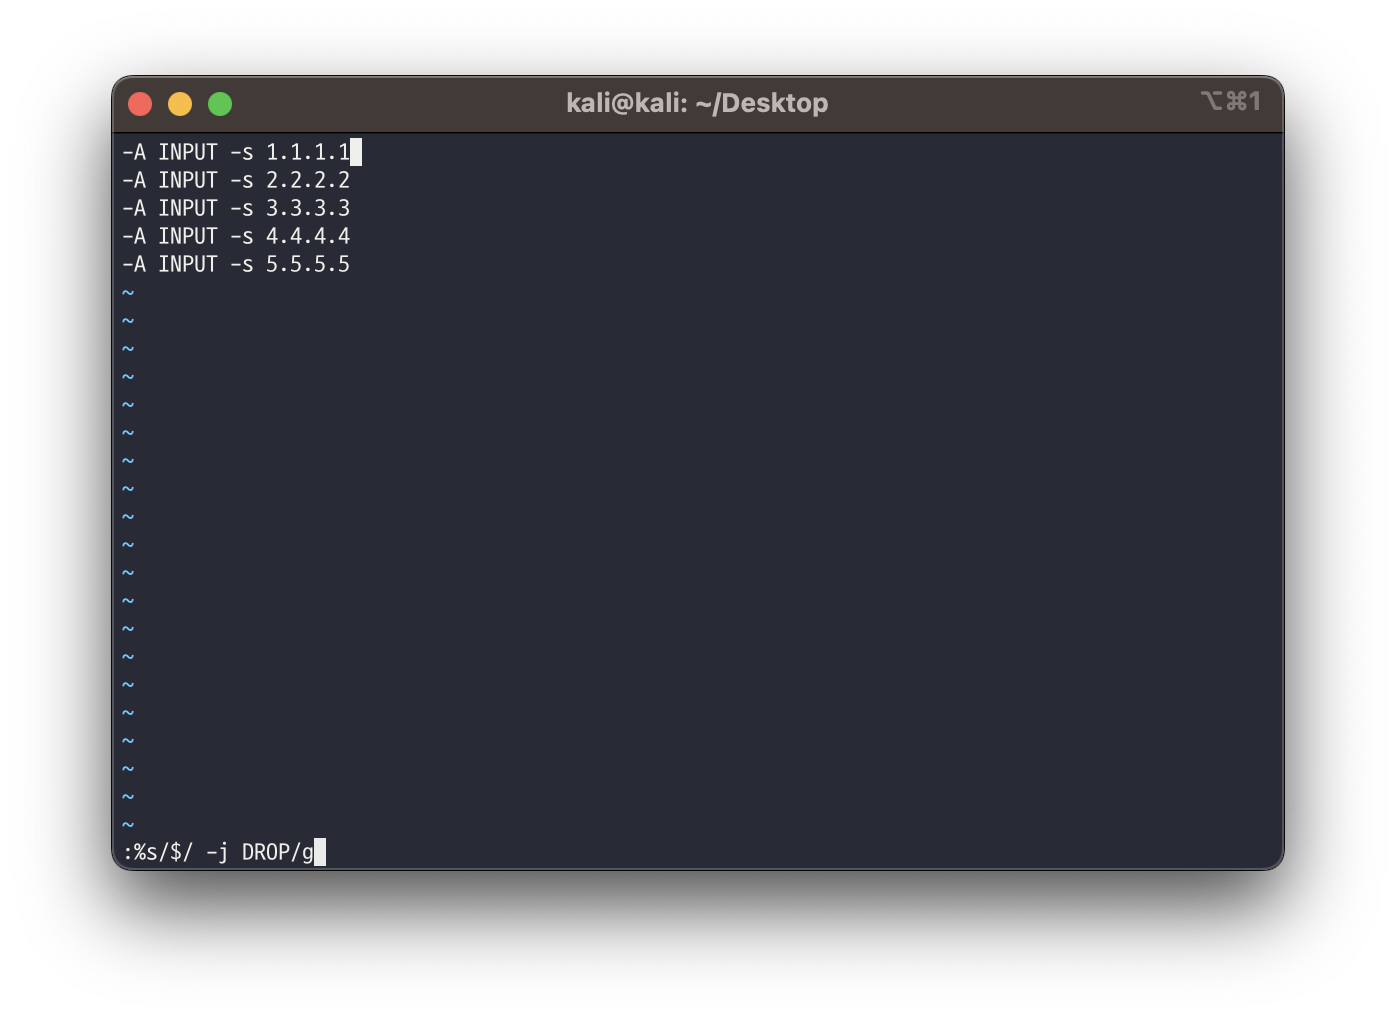The width and height of the screenshot is (1396, 1018).
Task: Click the line '-A INPUT -s 4.4.4.4'
Action: [236, 236]
